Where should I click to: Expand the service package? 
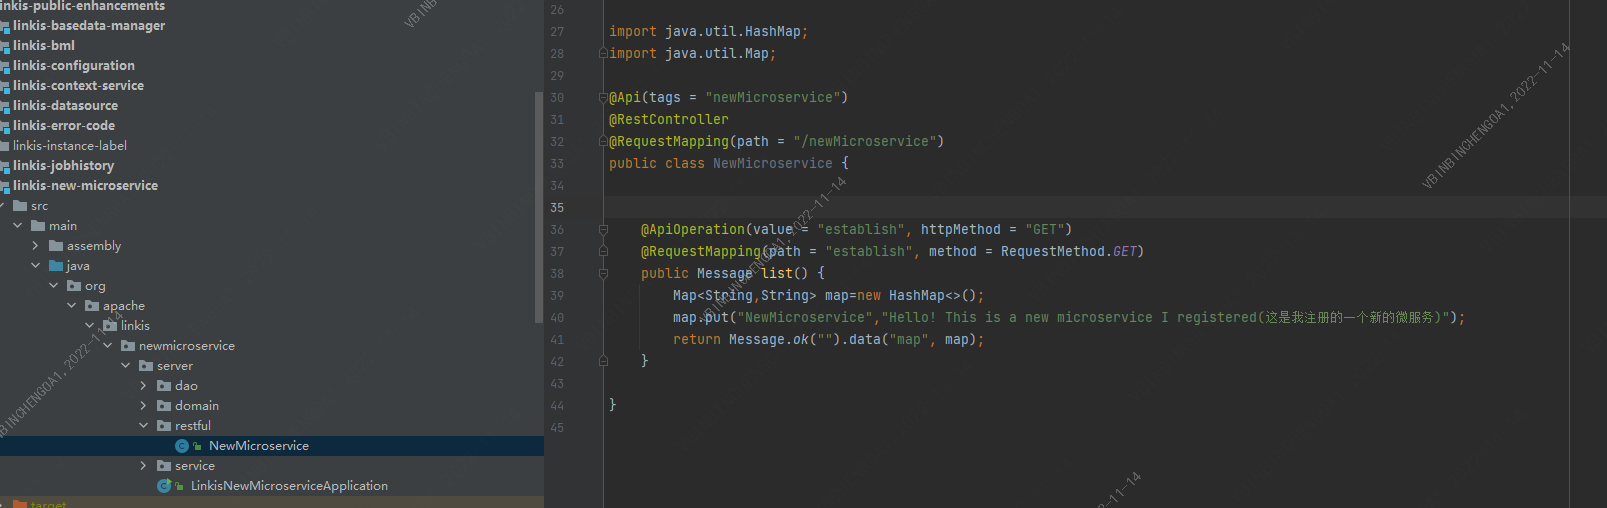pos(144,466)
